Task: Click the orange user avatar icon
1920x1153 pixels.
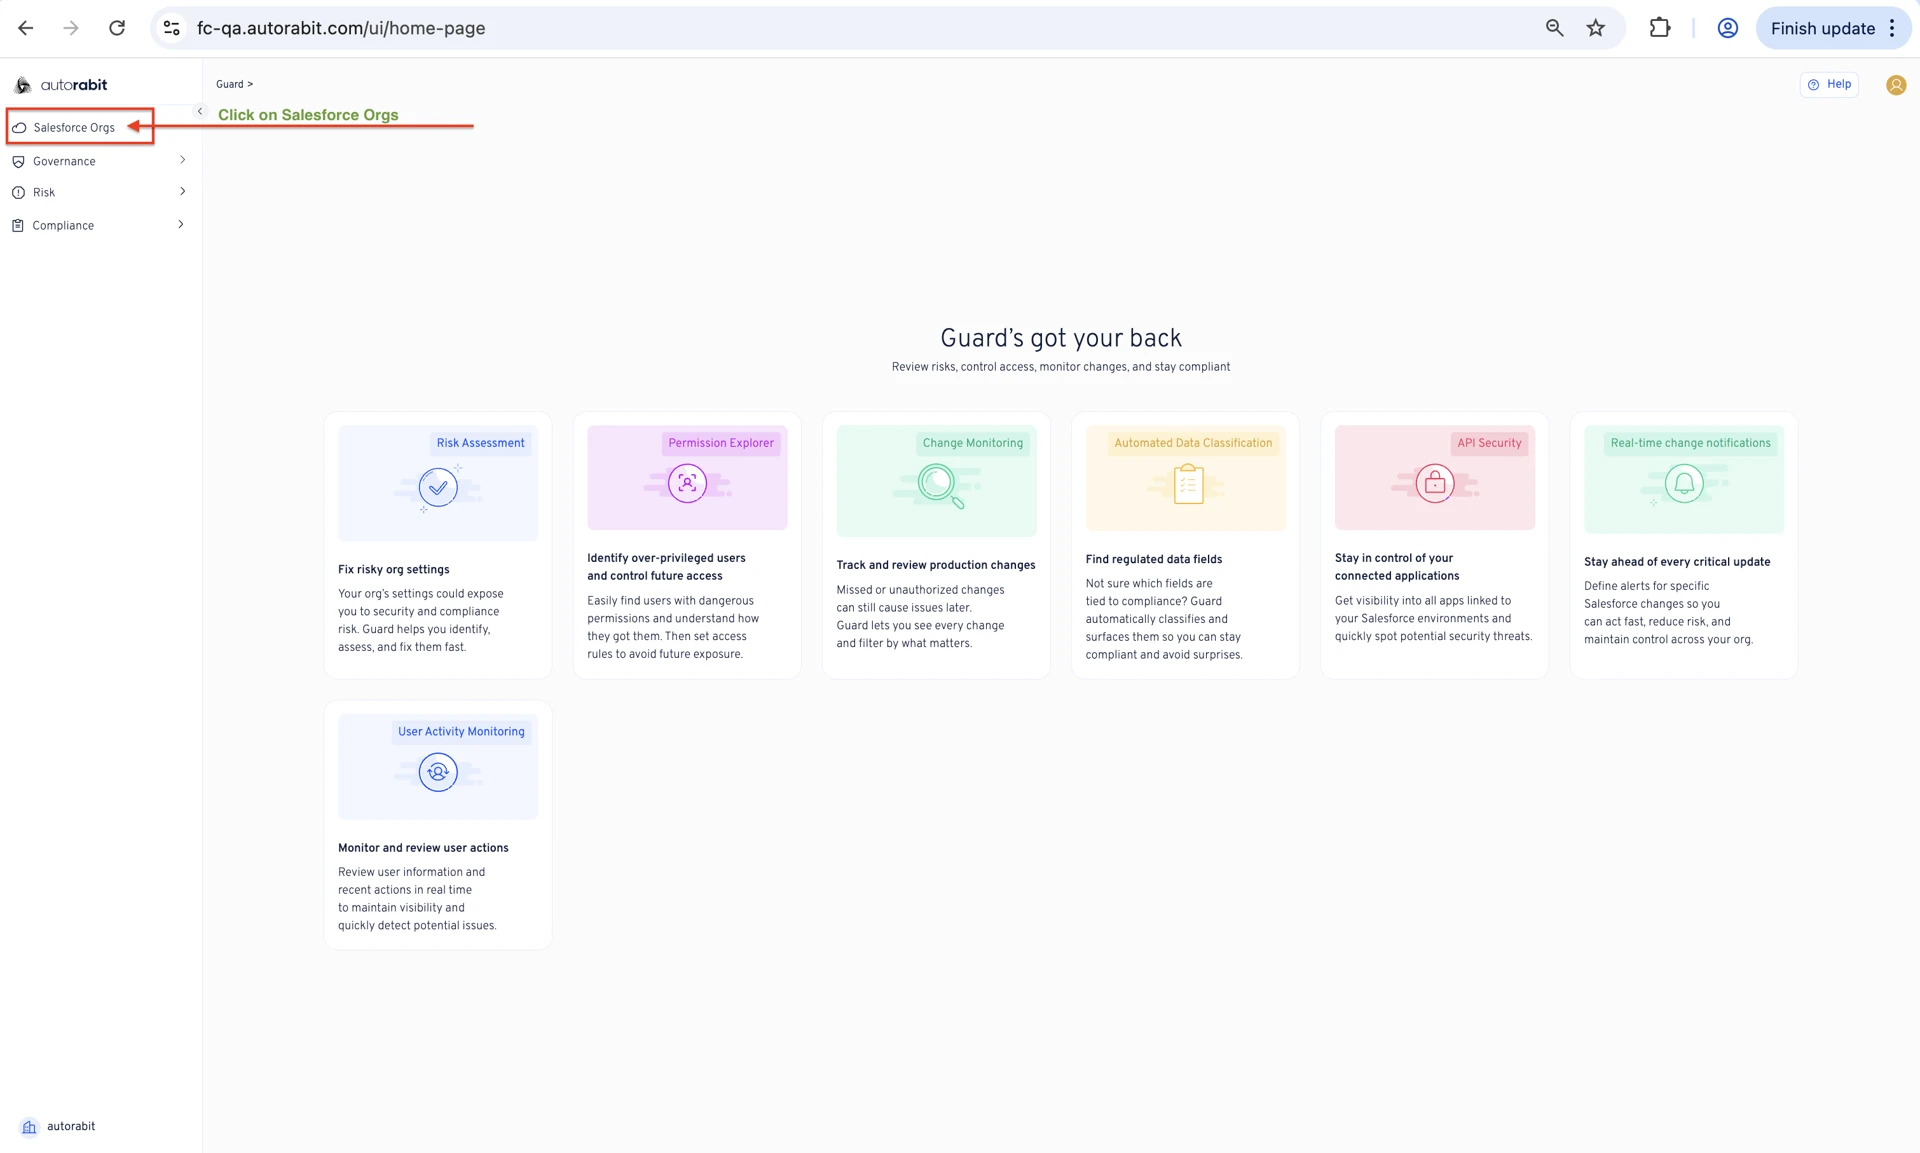Action: point(1895,85)
